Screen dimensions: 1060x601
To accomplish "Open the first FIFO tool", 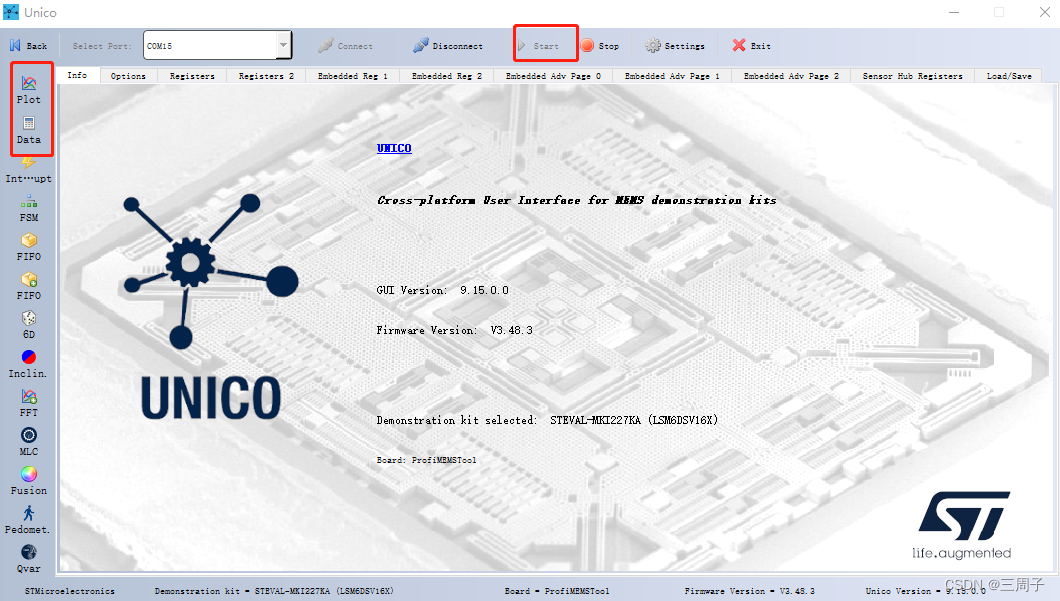I will (x=28, y=247).
